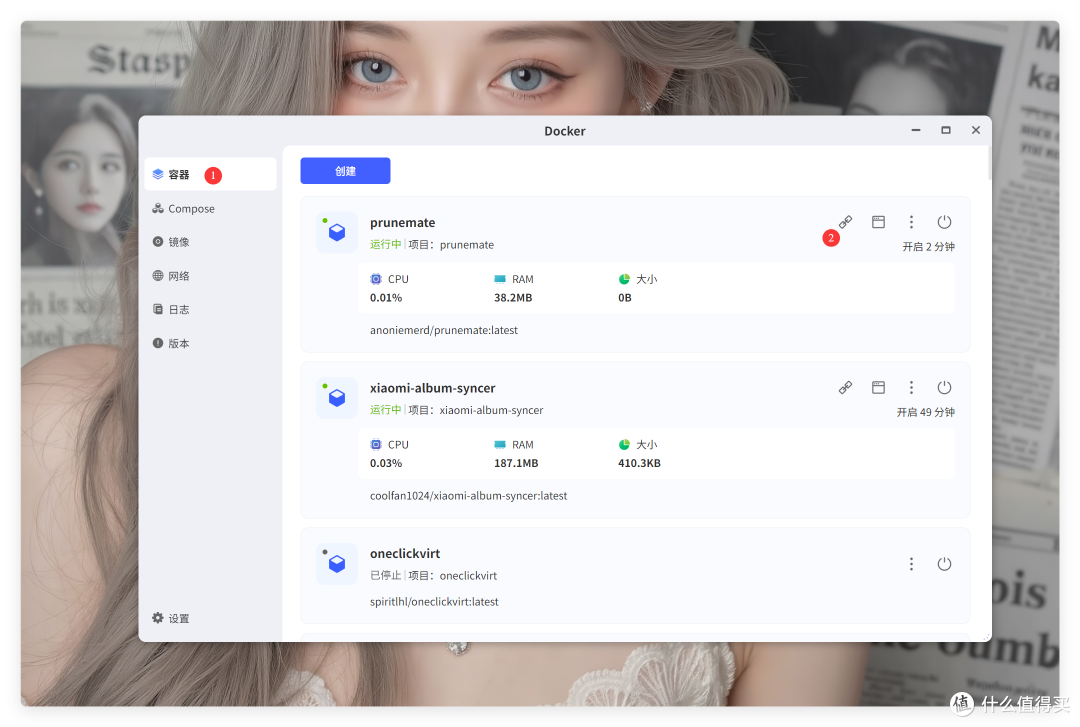Click the oneclickvirt container name
1080x727 pixels.
coord(405,553)
